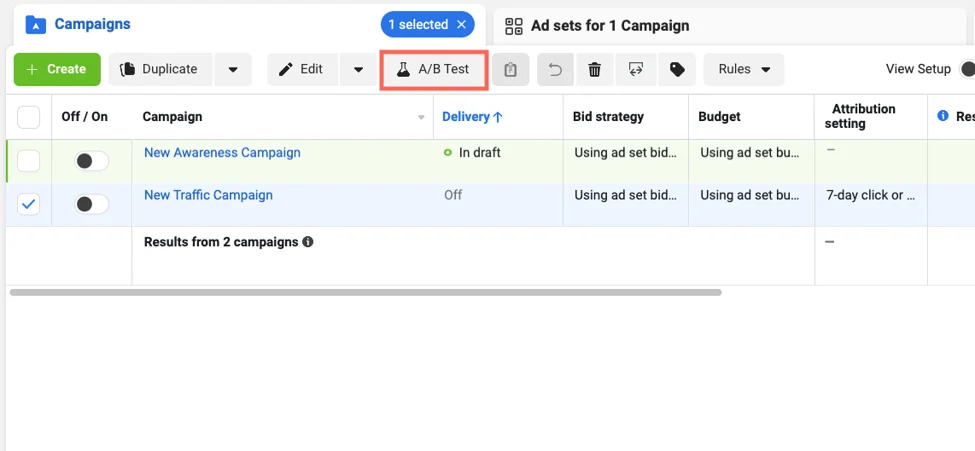
Task: Expand the Edit dropdown arrow
Action: click(x=358, y=69)
